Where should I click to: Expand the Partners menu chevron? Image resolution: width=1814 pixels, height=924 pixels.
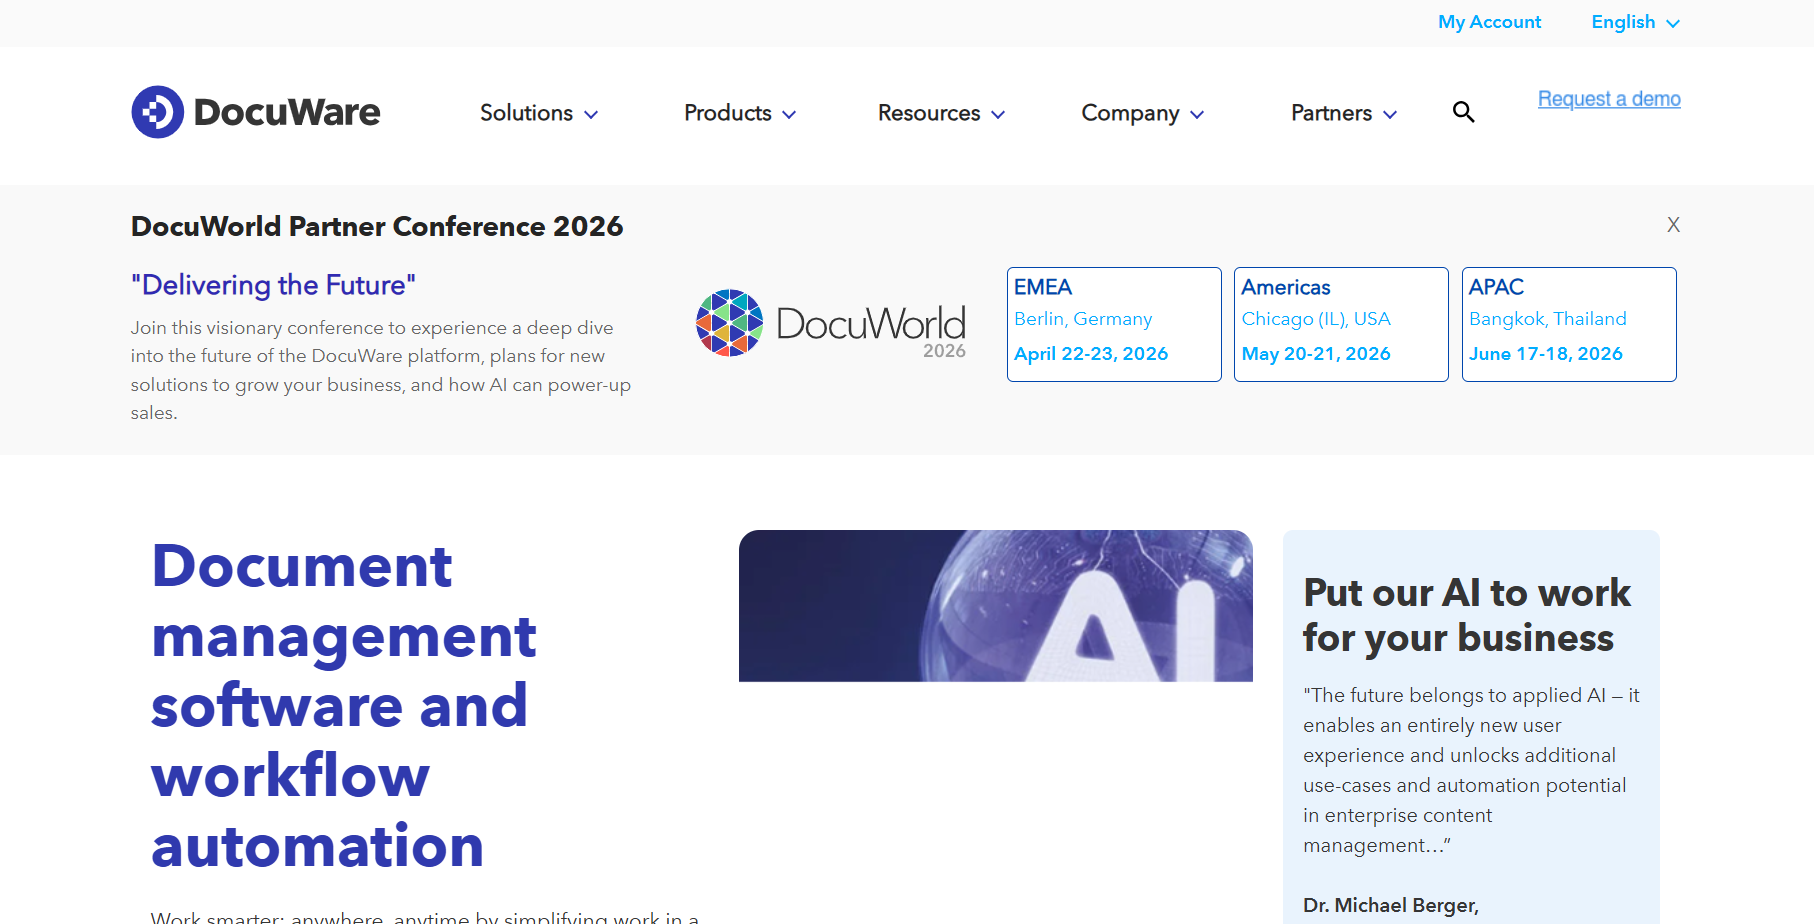coord(1391,114)
